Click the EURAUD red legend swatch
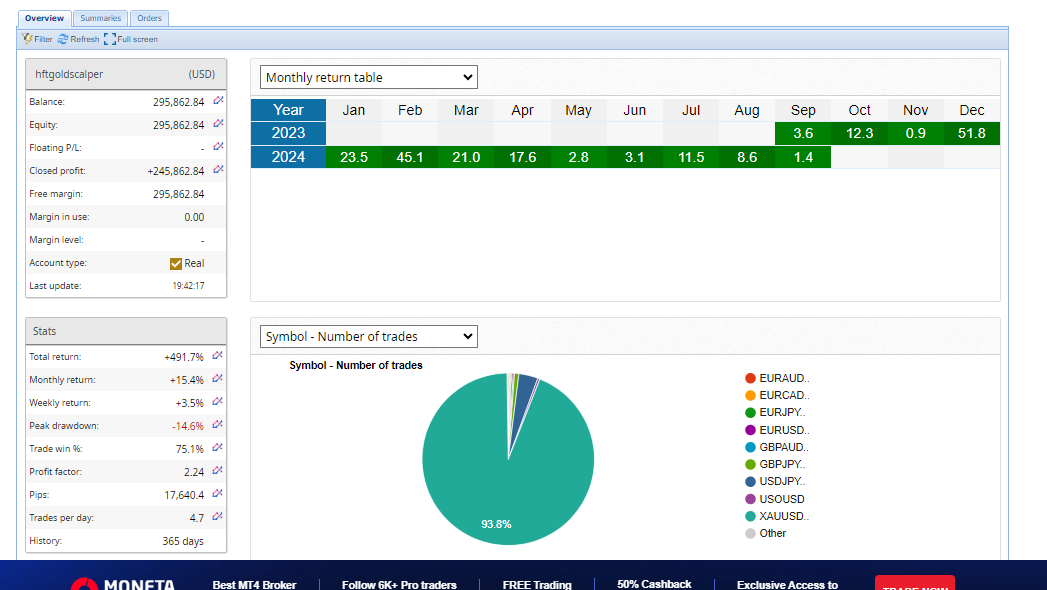This screenshot has height=590, width=1047. [x=750, y=378]
